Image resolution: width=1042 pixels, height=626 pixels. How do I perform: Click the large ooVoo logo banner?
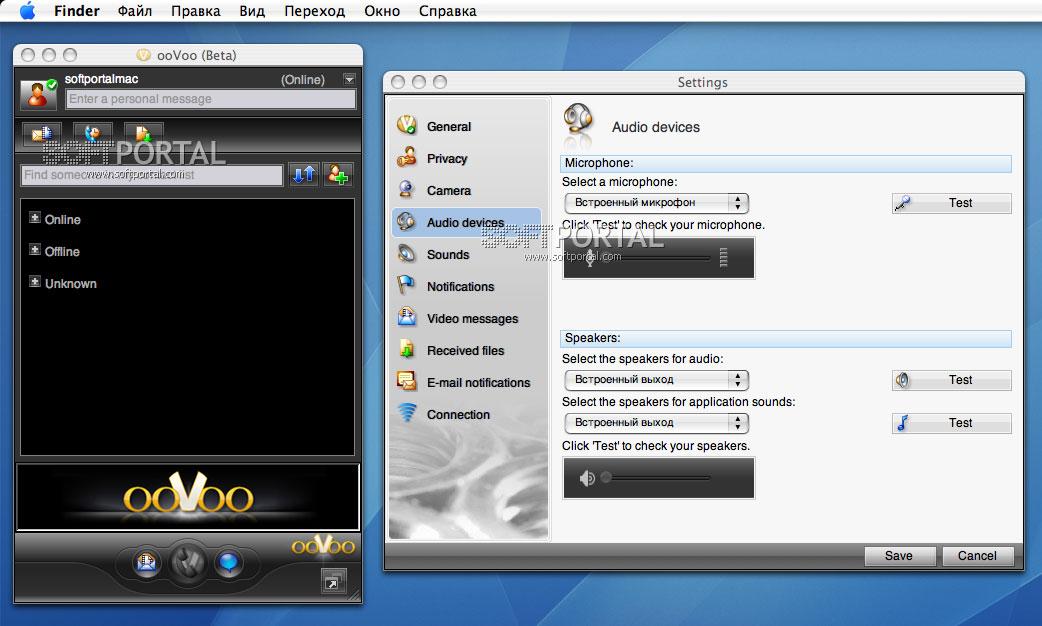click(x=187, y=496)
